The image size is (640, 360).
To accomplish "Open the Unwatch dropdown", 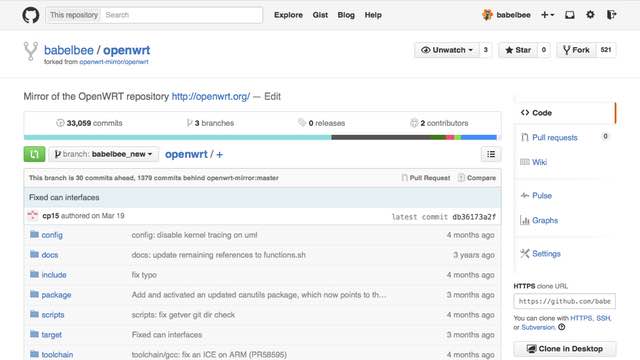I will [x=447, y=50].
